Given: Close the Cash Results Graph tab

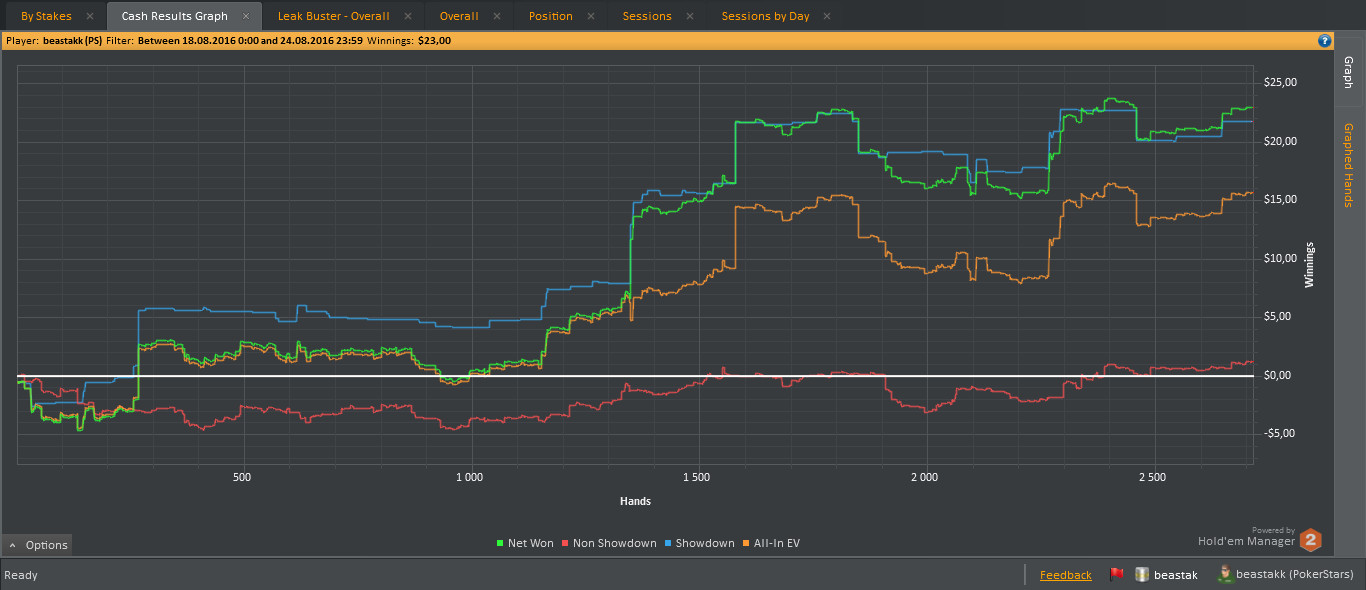Looking at the screenshot, I should pyautogui.click(x=246, y=16).
